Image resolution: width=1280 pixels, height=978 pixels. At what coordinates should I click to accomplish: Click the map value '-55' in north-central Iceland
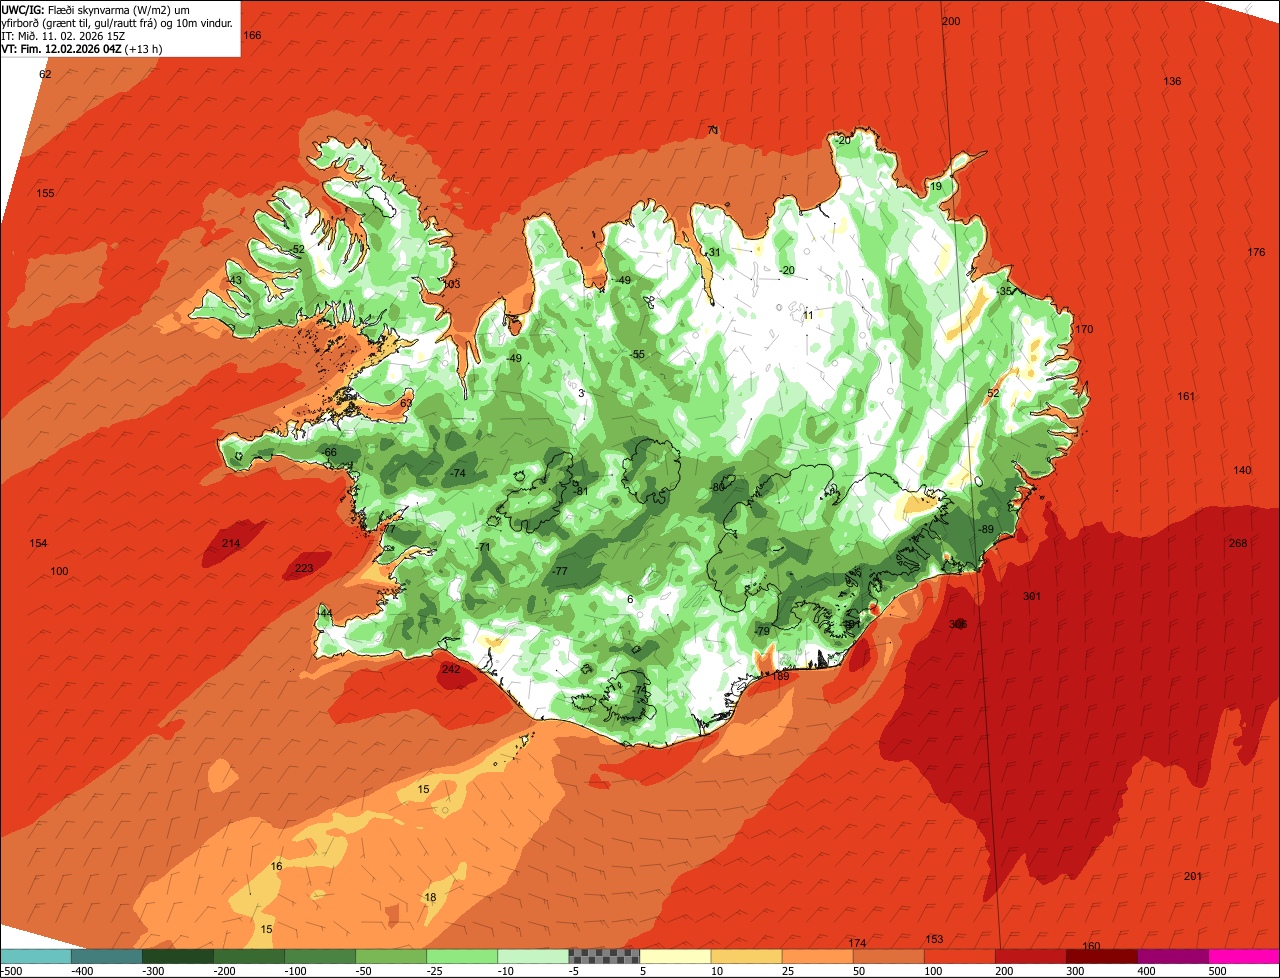pyautogui.click(x=637, y=354)
